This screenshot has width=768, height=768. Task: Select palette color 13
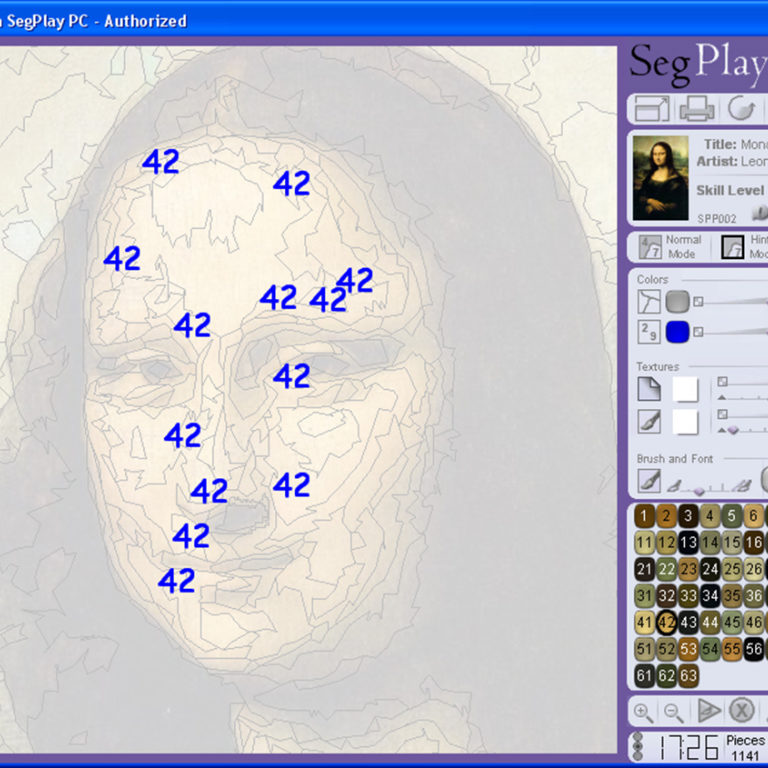click(x=688, y=542)
